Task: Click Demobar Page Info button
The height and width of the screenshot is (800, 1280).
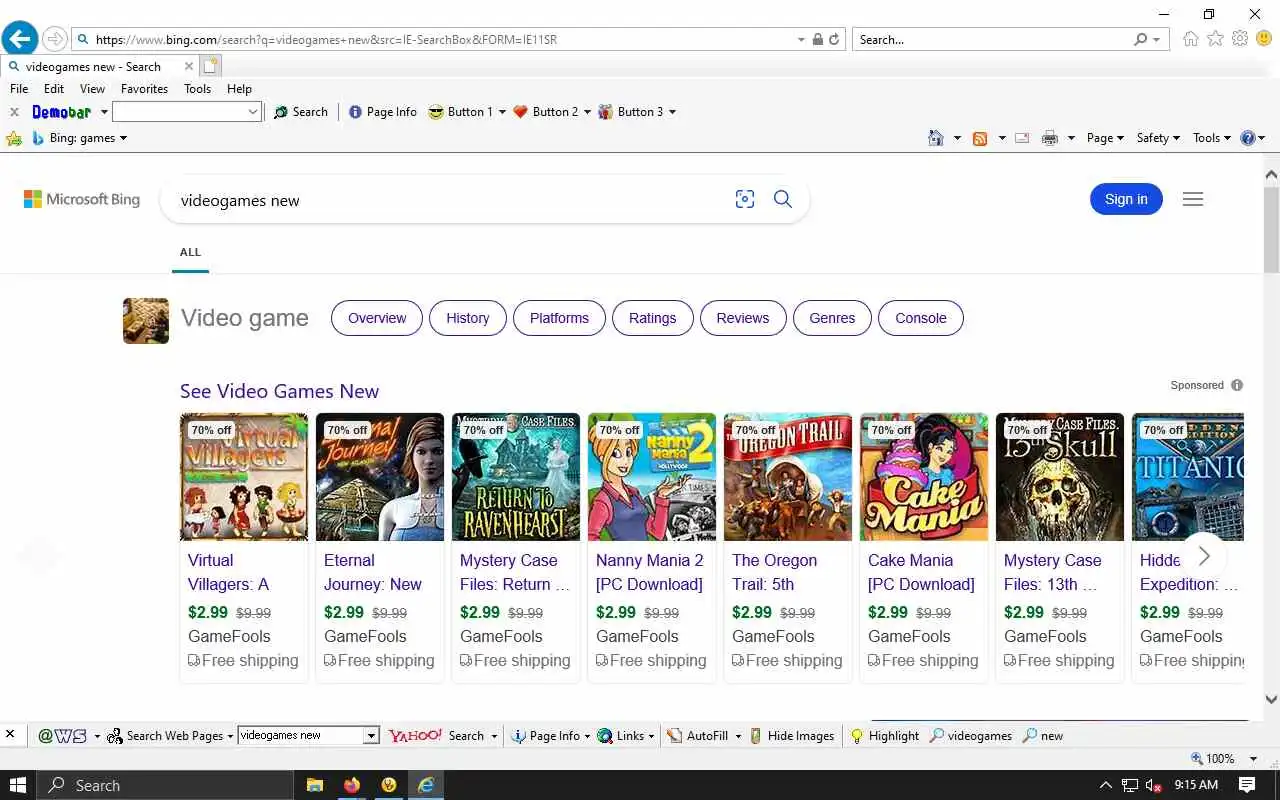Action: point(382,112)
